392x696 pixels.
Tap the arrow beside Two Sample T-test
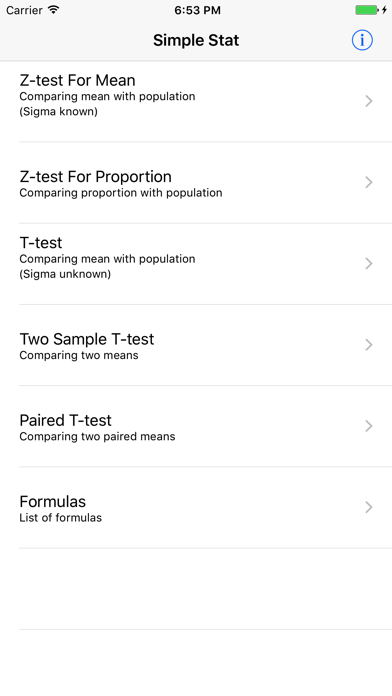368,345
